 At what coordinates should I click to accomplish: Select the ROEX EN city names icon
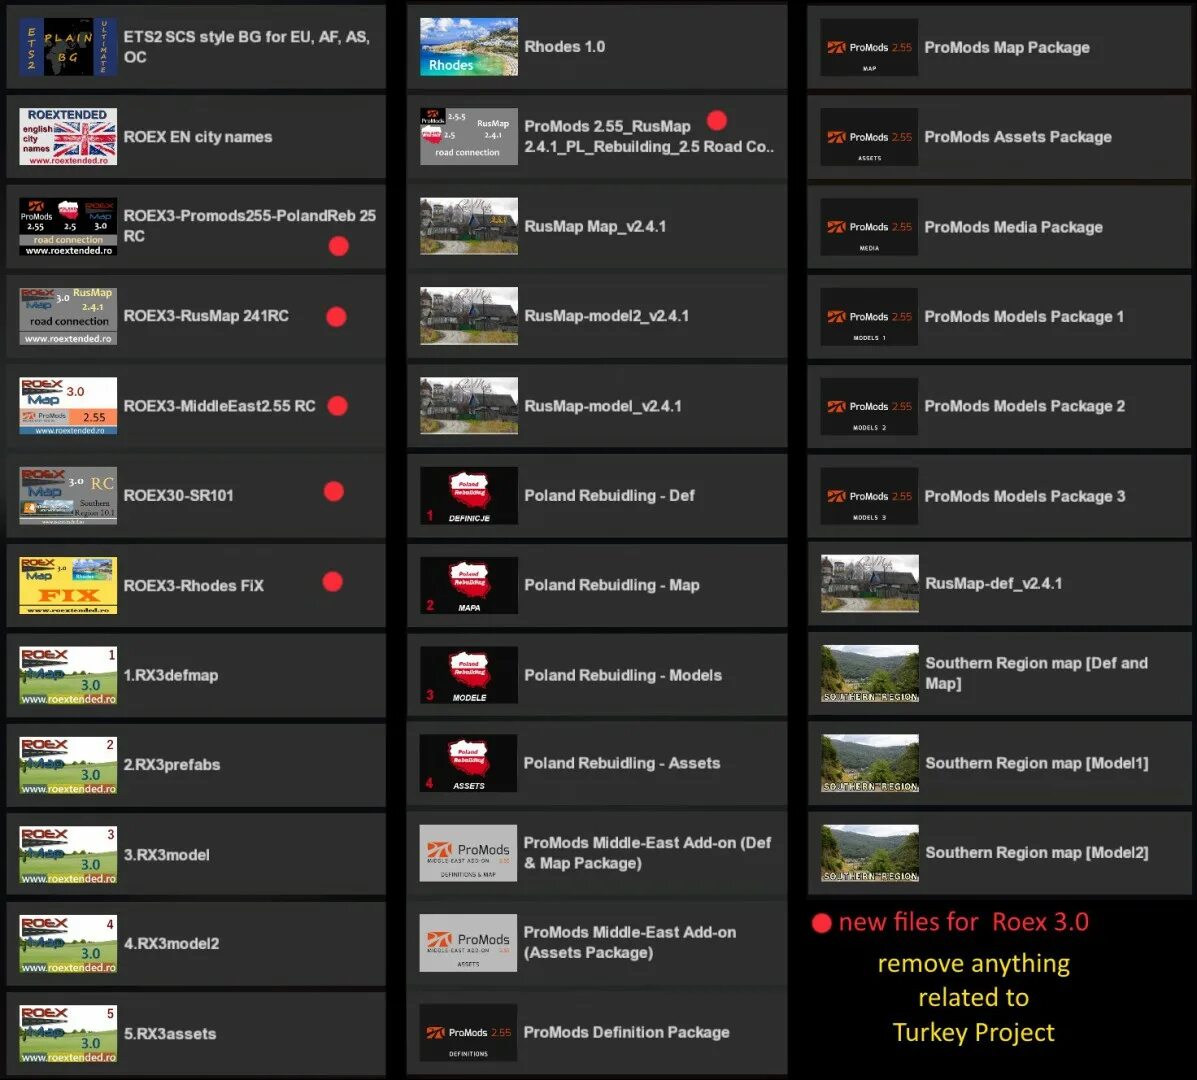pos(68,137)
